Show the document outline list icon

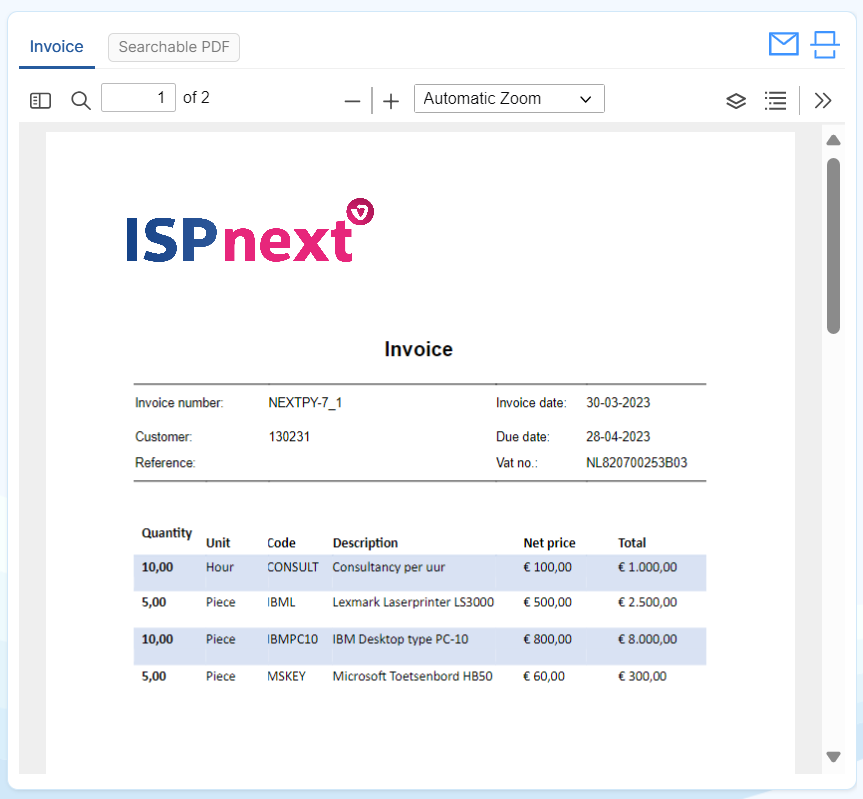pos(775,100)
